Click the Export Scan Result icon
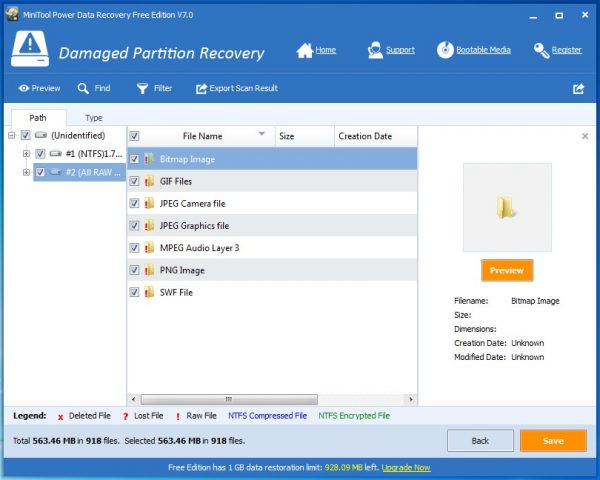This screenshot has height=480, width=600. (201, 89)
